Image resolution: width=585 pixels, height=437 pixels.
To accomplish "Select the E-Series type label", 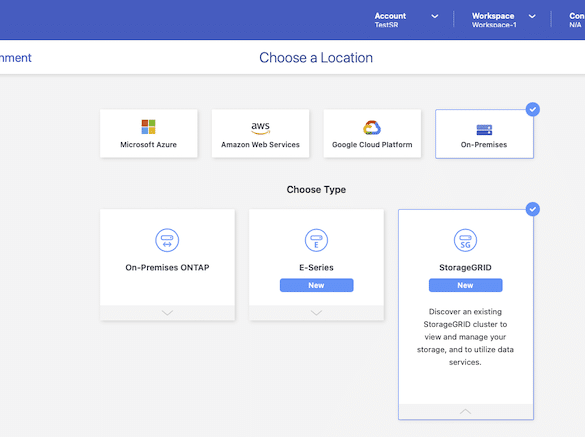I will tap(316, 268).
